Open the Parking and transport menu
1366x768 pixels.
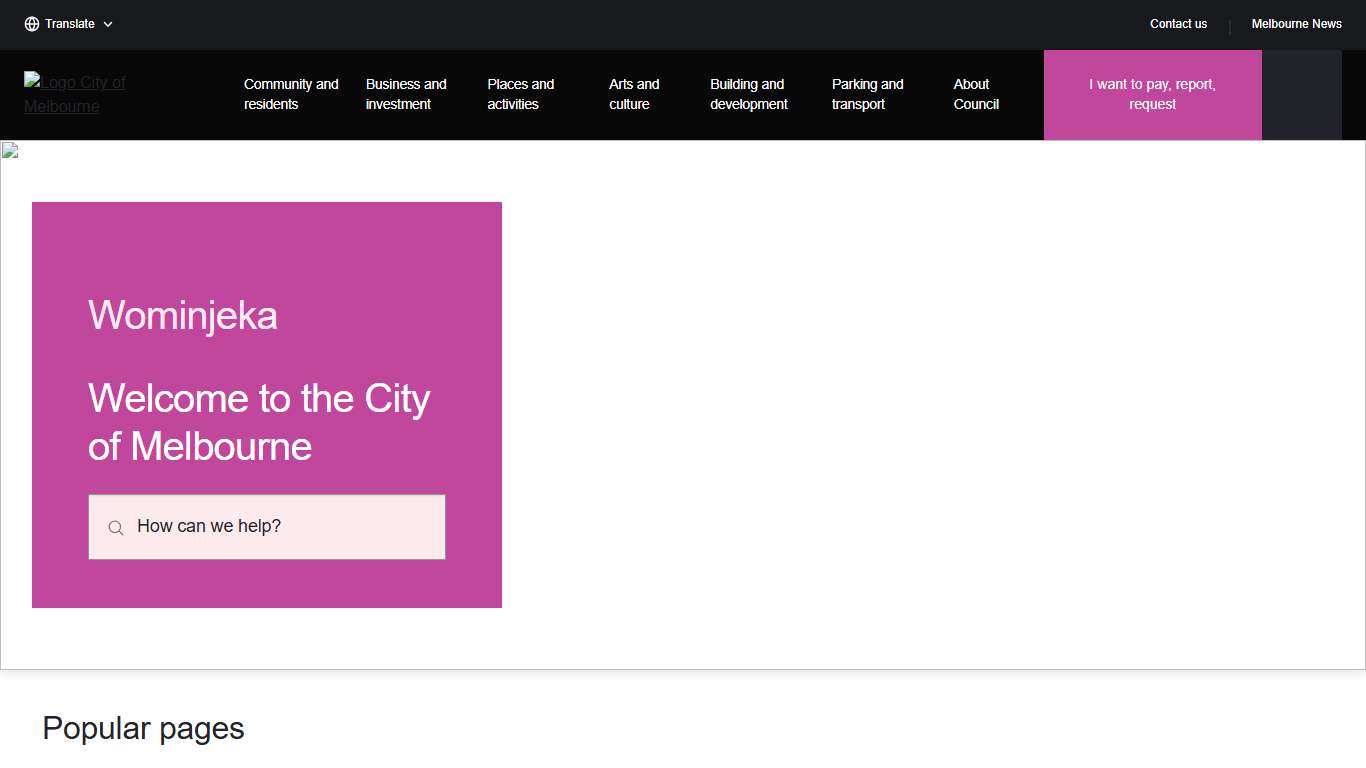click(x=867, y=94)
